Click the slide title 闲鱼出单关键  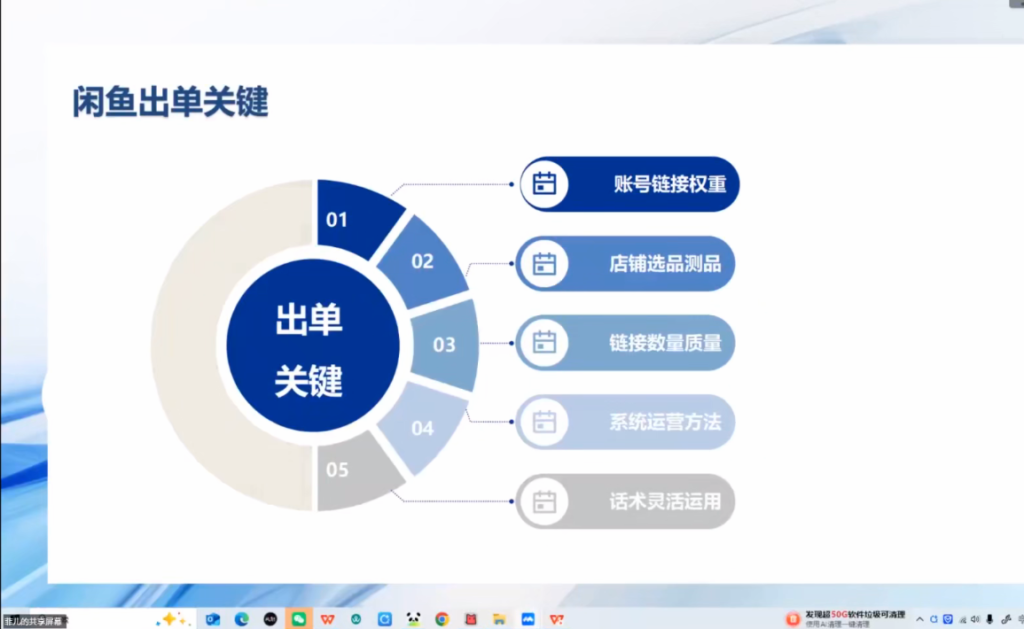(x=170, y=102)
